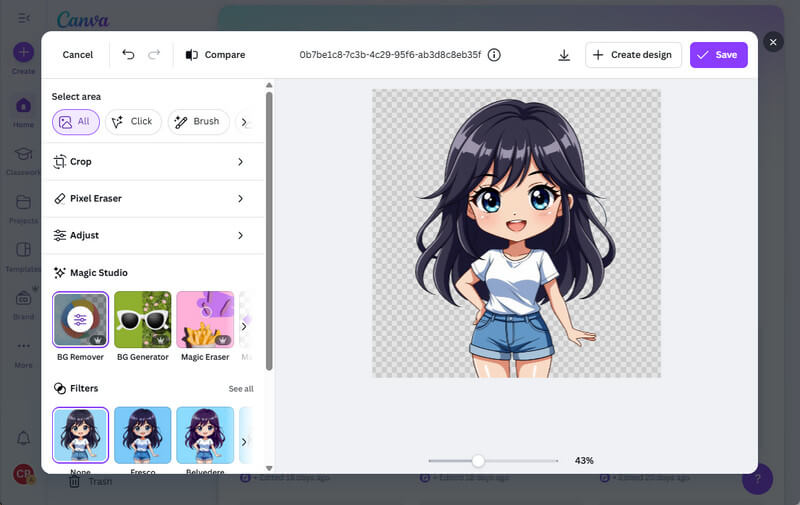The width and height of the screenshot is (800, 505).
Task: Click the Filters circles icon
Action: coord(60,388)
